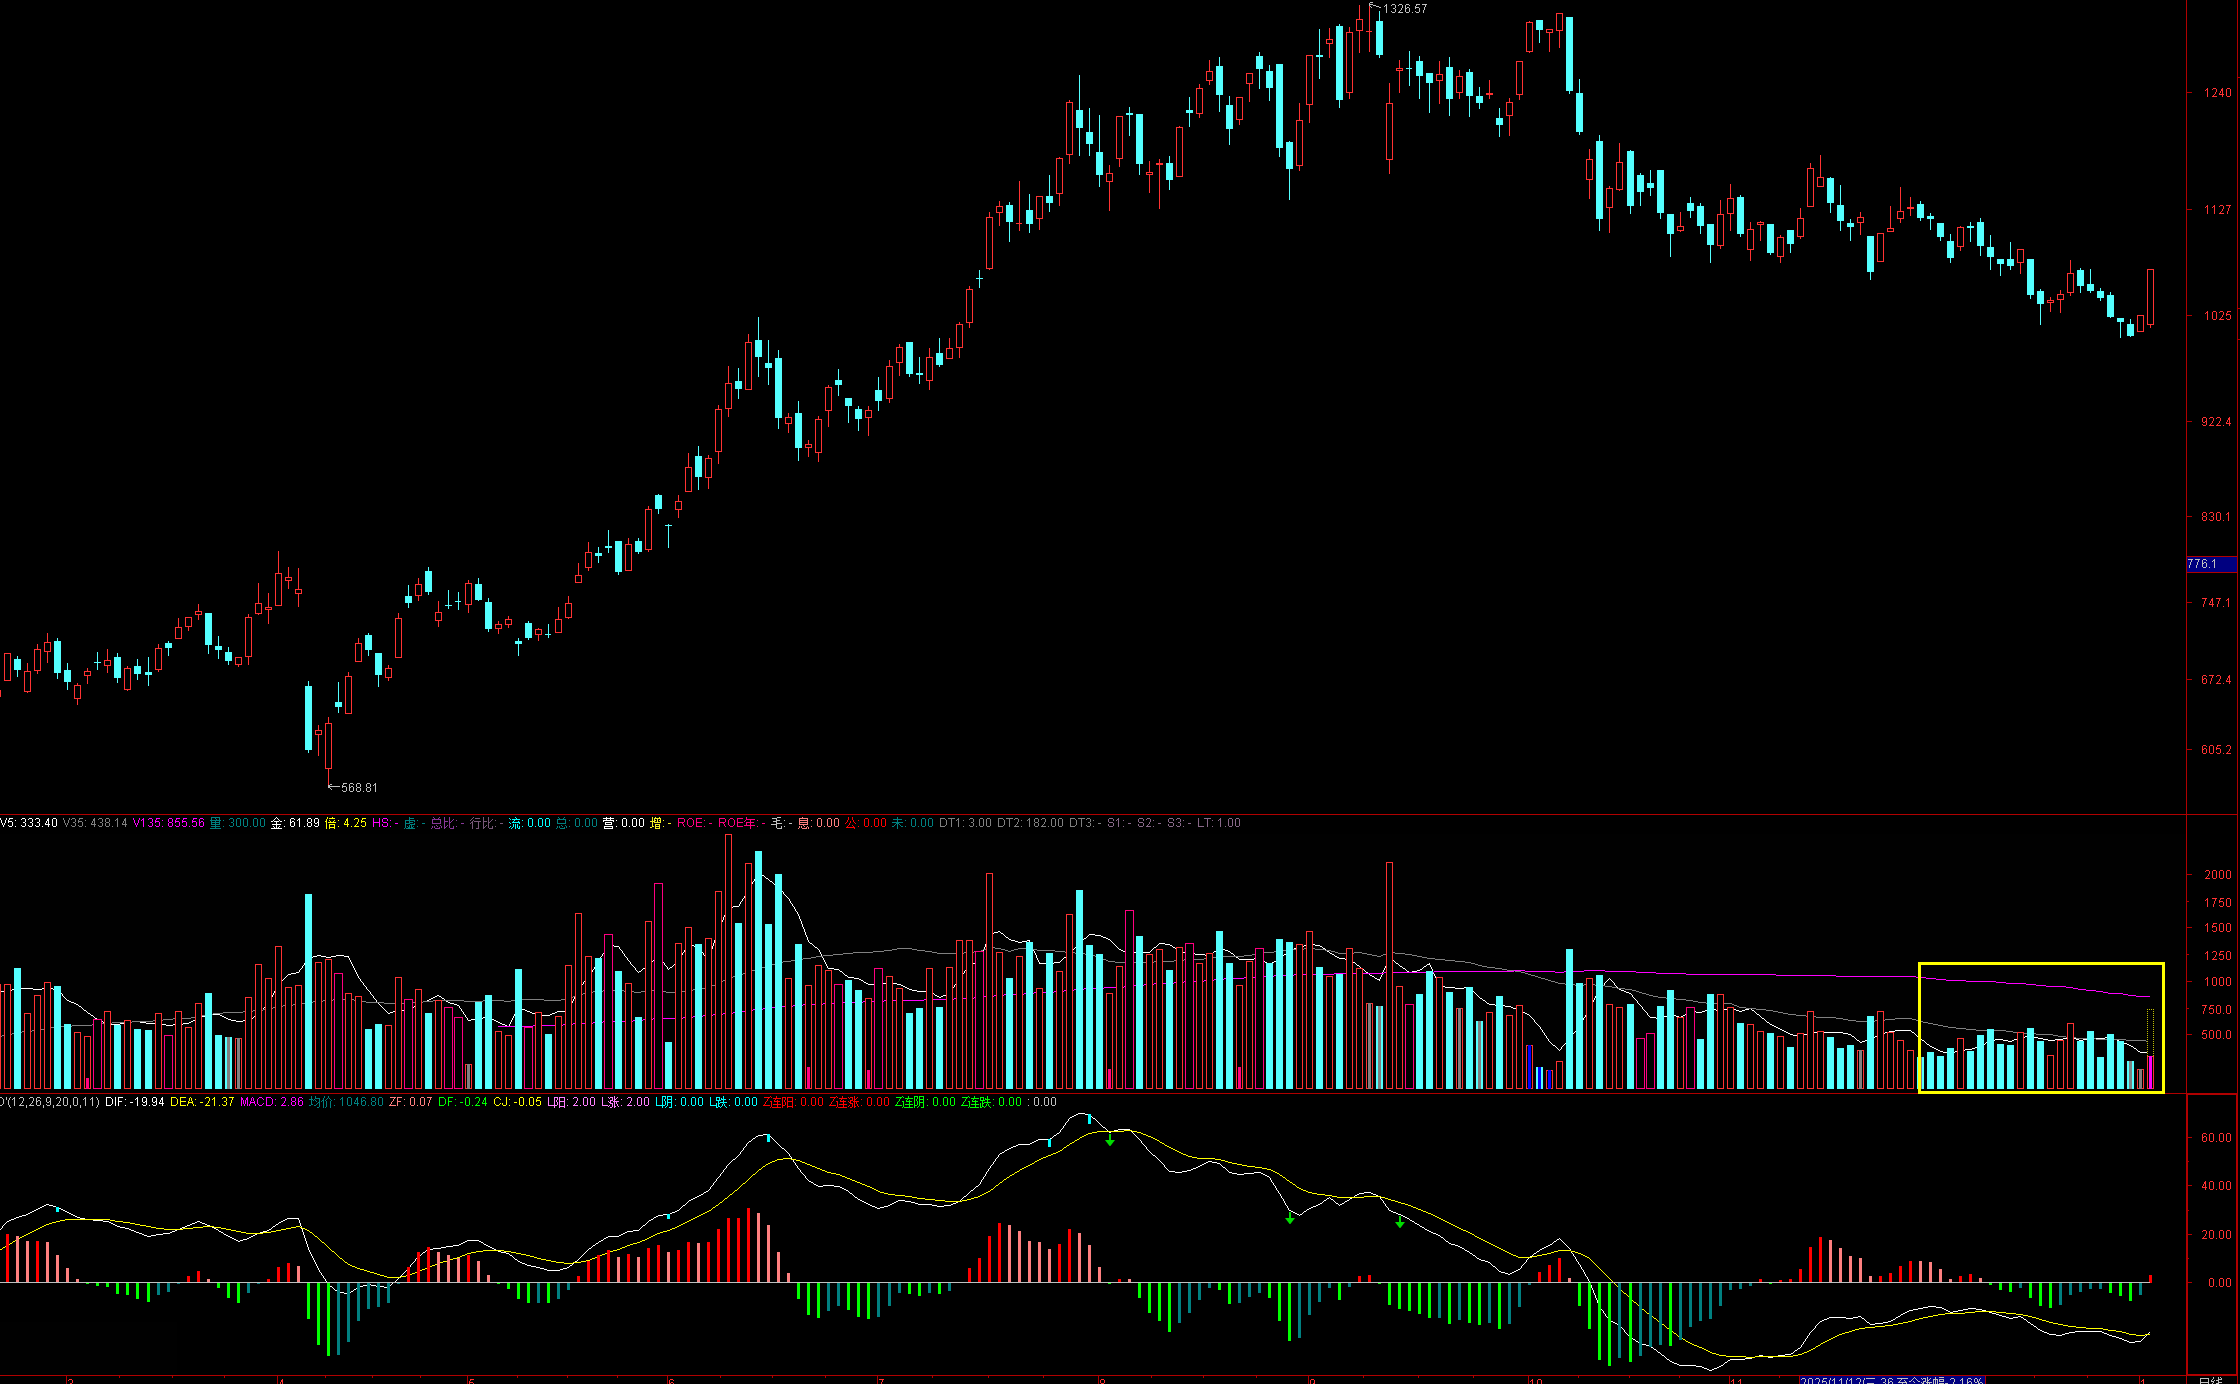Click the 均价: 1046.80 average price label
This screenshot has height=1384, width=2240.
pyautogui.click(x=346, y=1102)
